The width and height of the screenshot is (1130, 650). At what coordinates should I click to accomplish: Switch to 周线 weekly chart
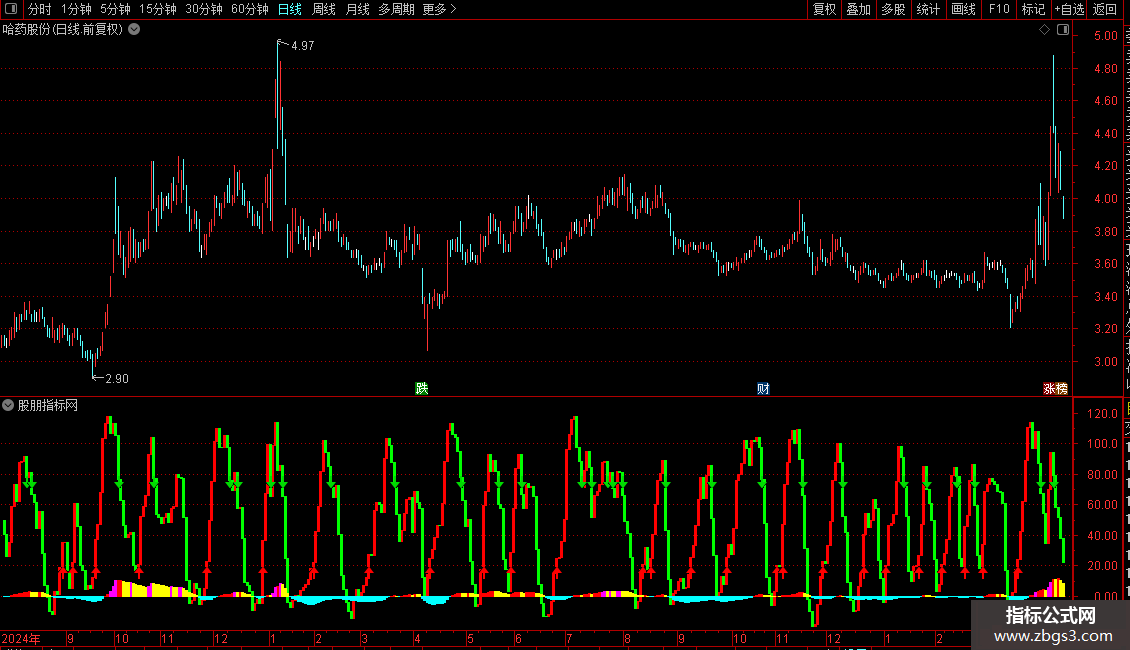pyautogui.click(x=324, y=9)
